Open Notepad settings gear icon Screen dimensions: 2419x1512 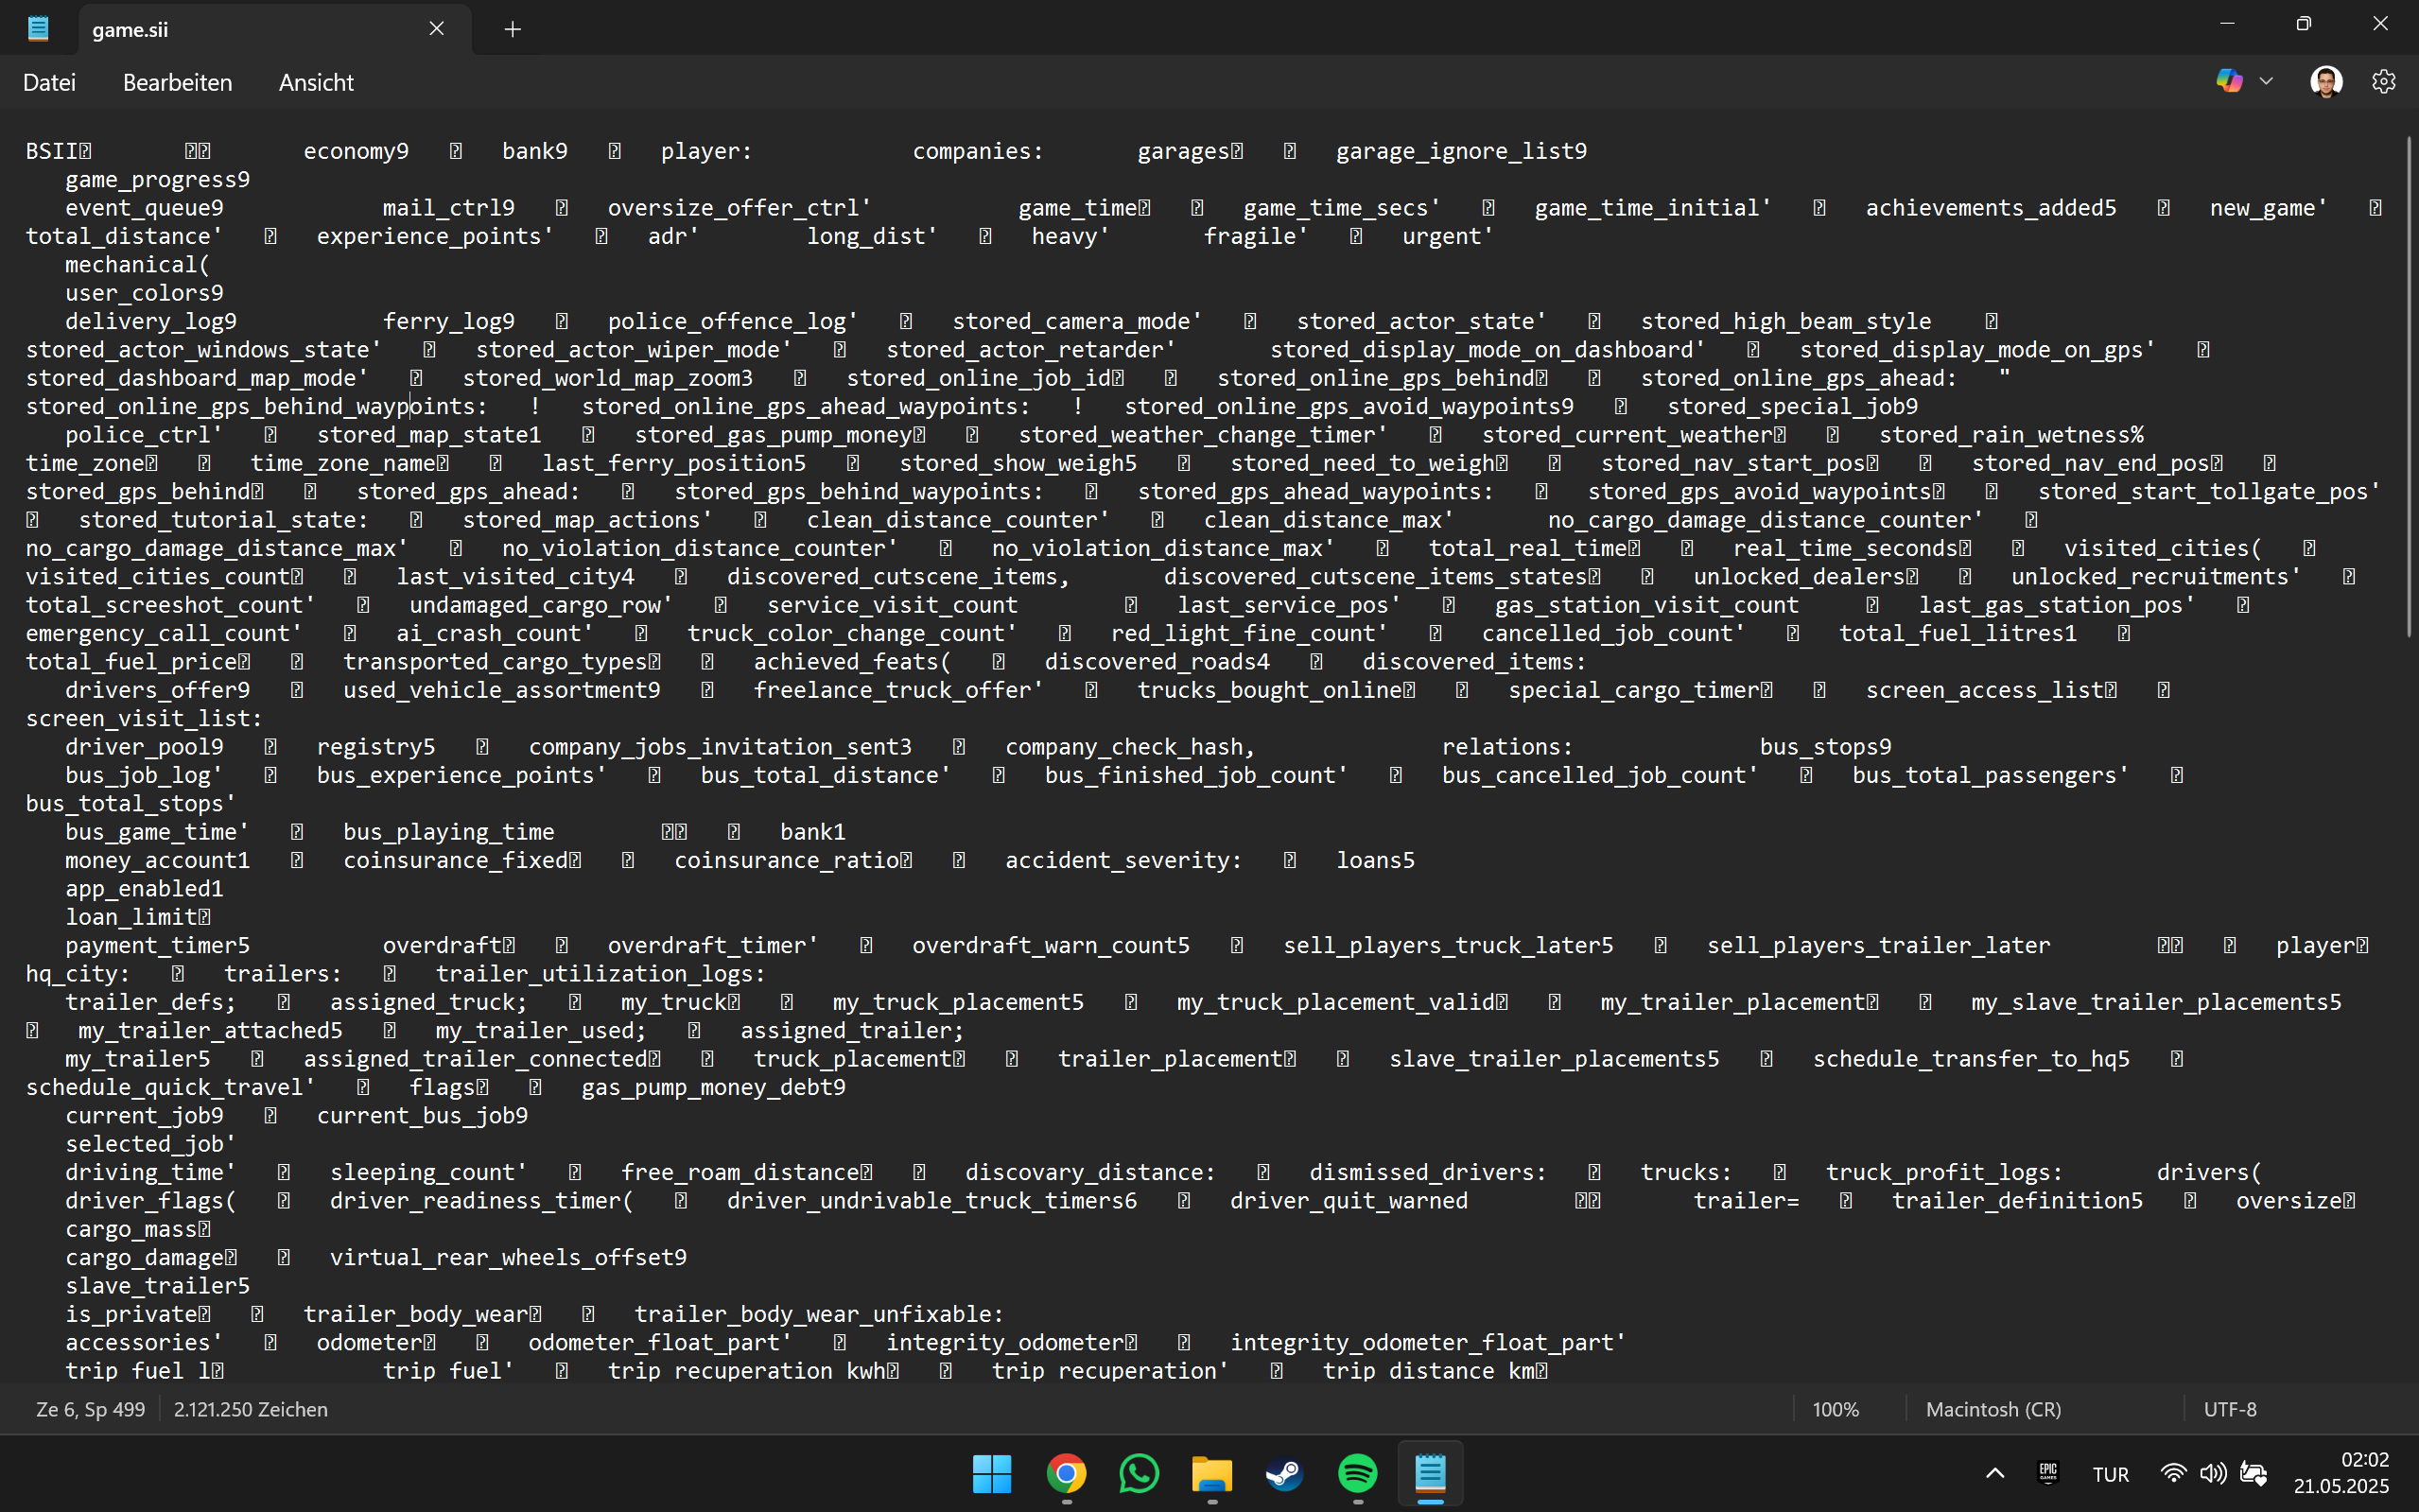[2383, 82]
